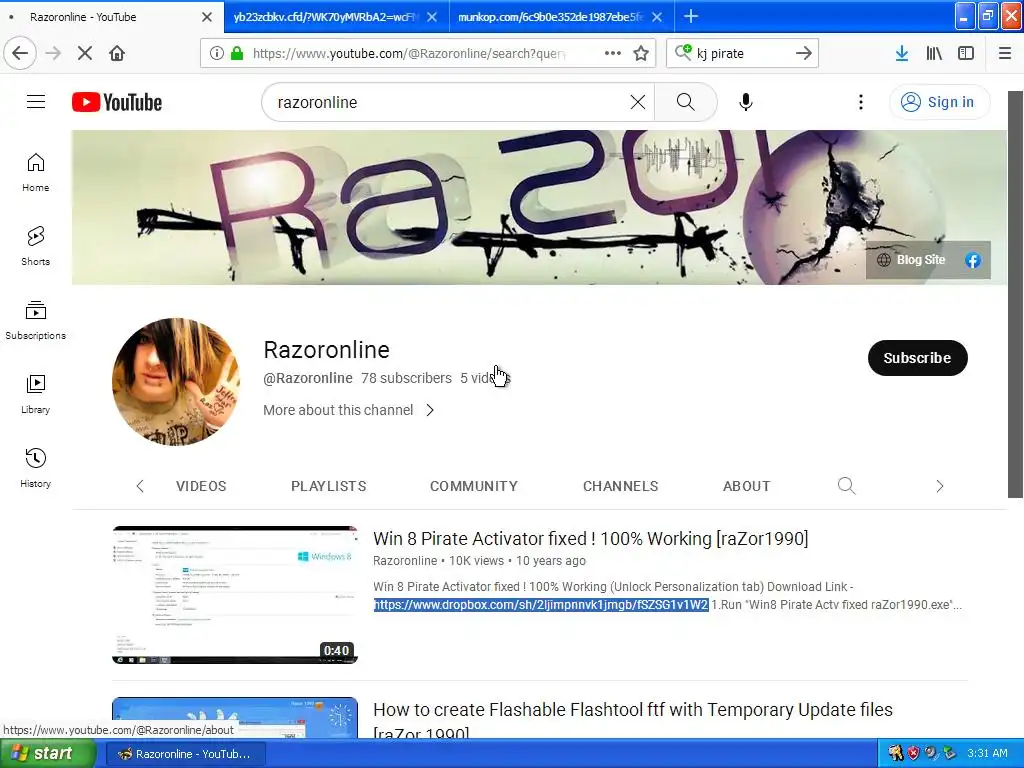
Task: Open How to create Flashable Flashtool video
Action: click(632, 718)
